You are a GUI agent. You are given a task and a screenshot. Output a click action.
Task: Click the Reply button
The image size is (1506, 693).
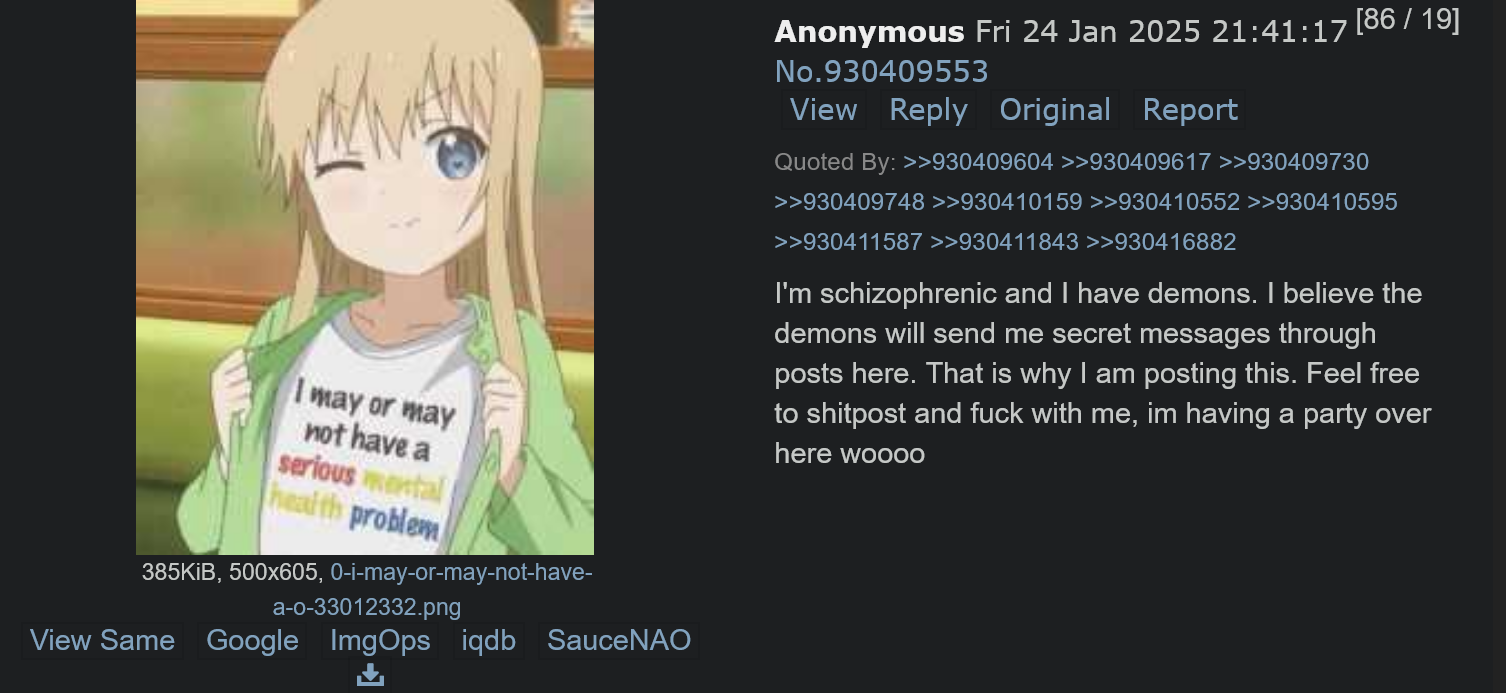click(928, 110)
